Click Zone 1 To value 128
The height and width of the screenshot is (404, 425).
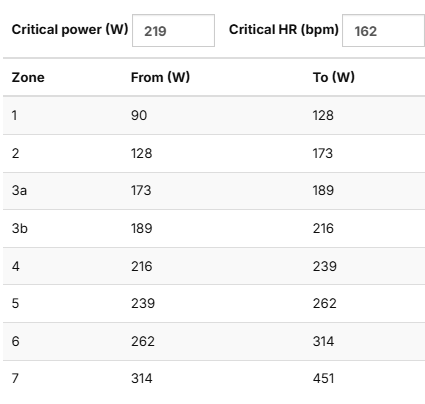(323, 115)
